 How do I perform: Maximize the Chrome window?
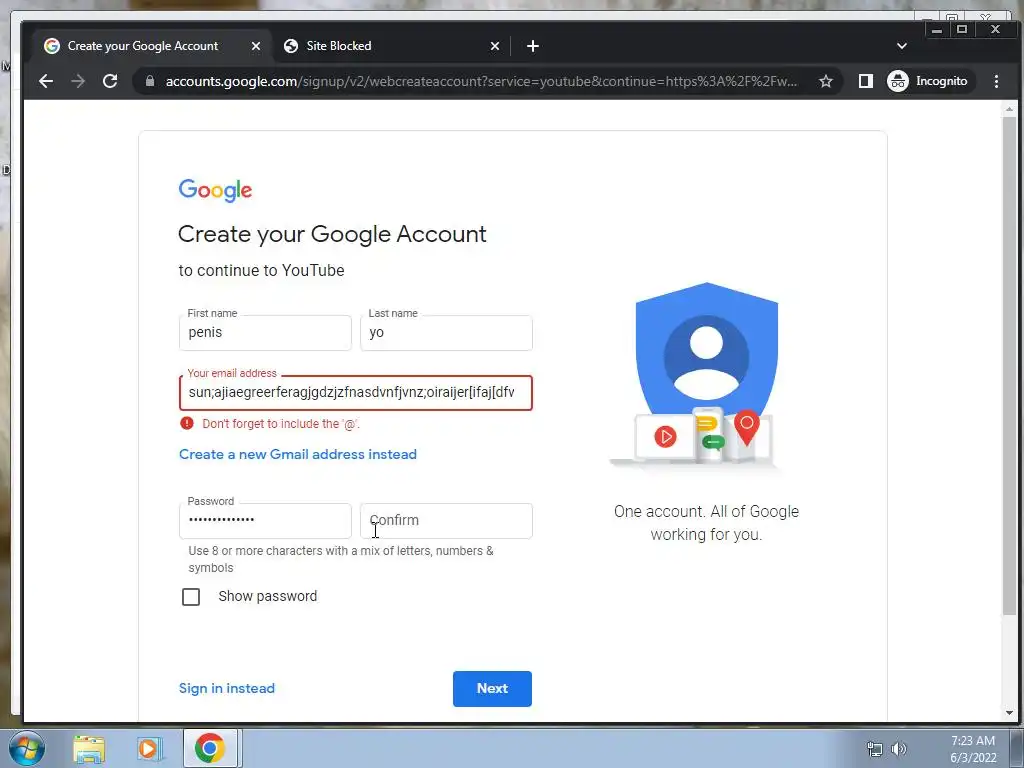click(x=961, y=29)
